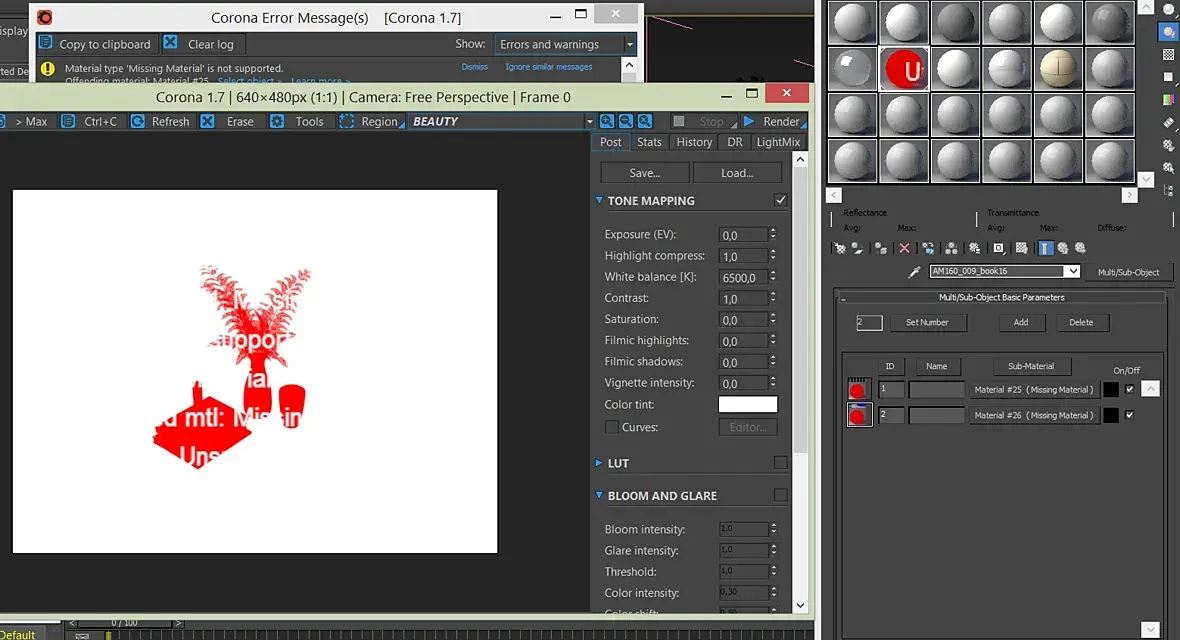This screenshot has height=640, width=1180.
Task: Click Ignore similar messages link
Action: [549, 67]
